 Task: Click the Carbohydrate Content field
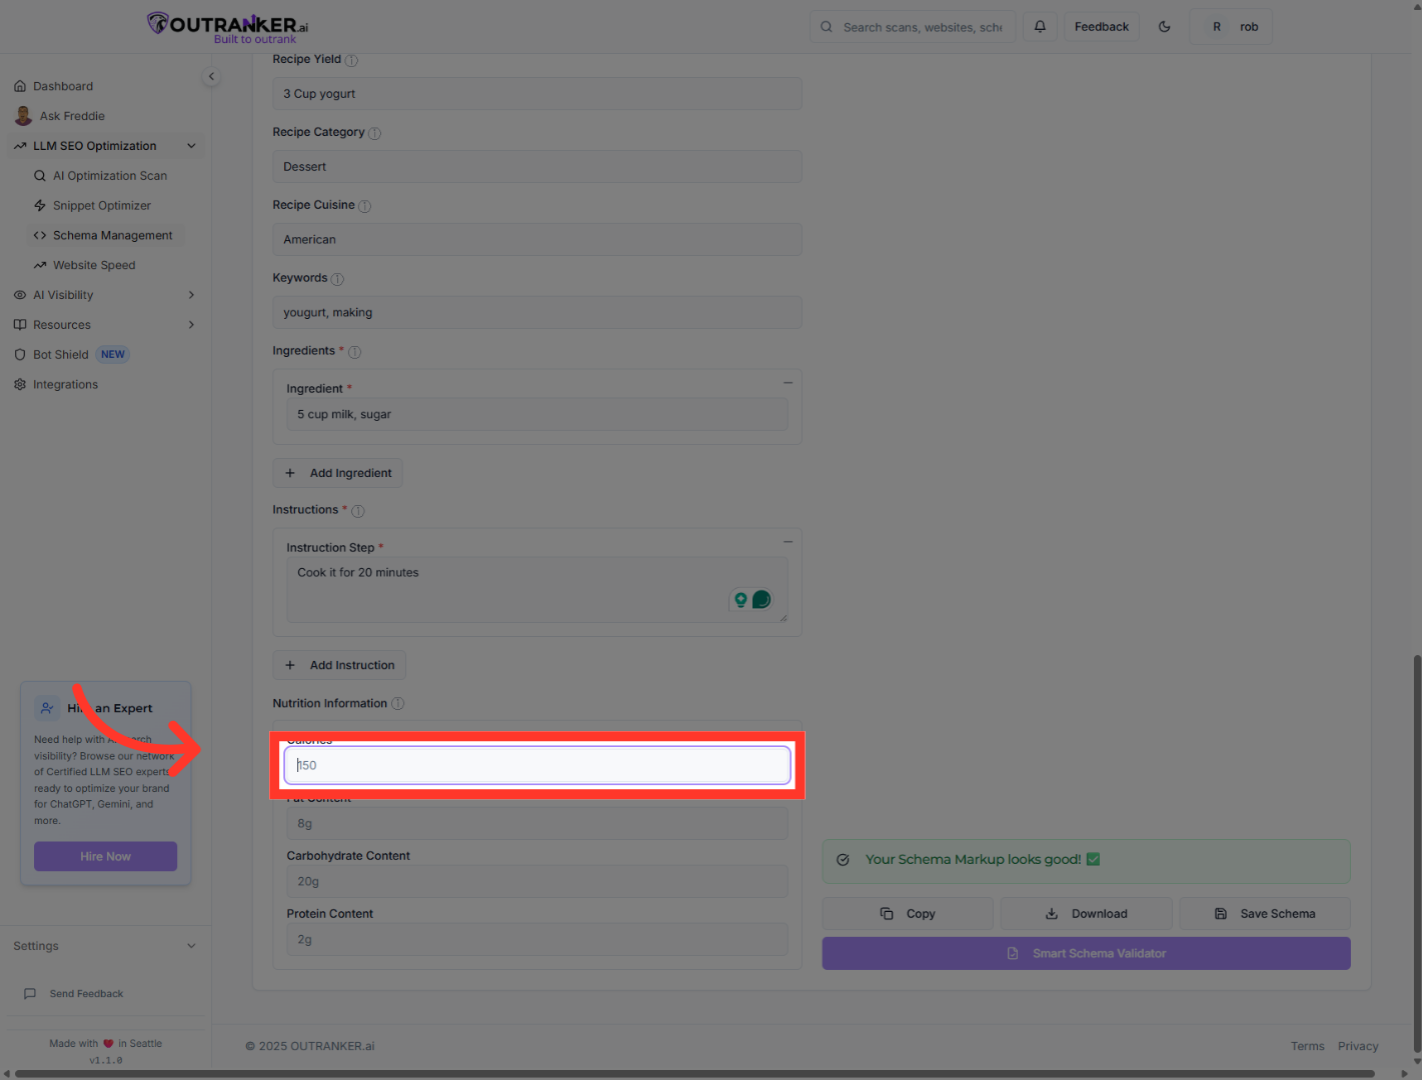click(537, 882)
